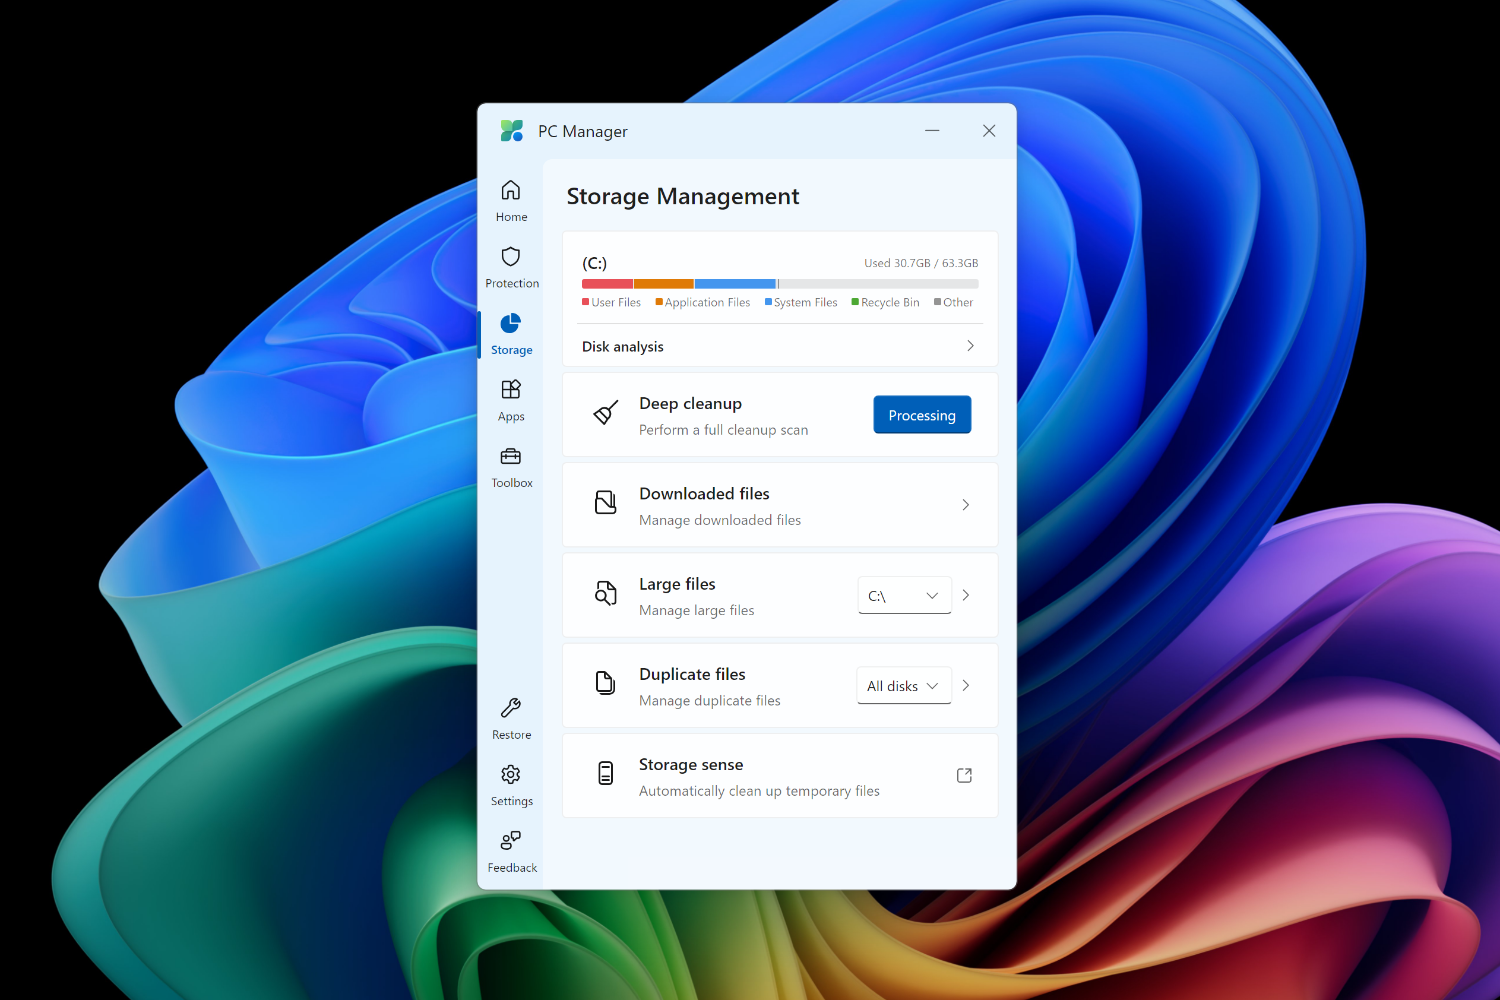
Task: Click 'Manage downloaded files' description
Action: pos(720,520)
